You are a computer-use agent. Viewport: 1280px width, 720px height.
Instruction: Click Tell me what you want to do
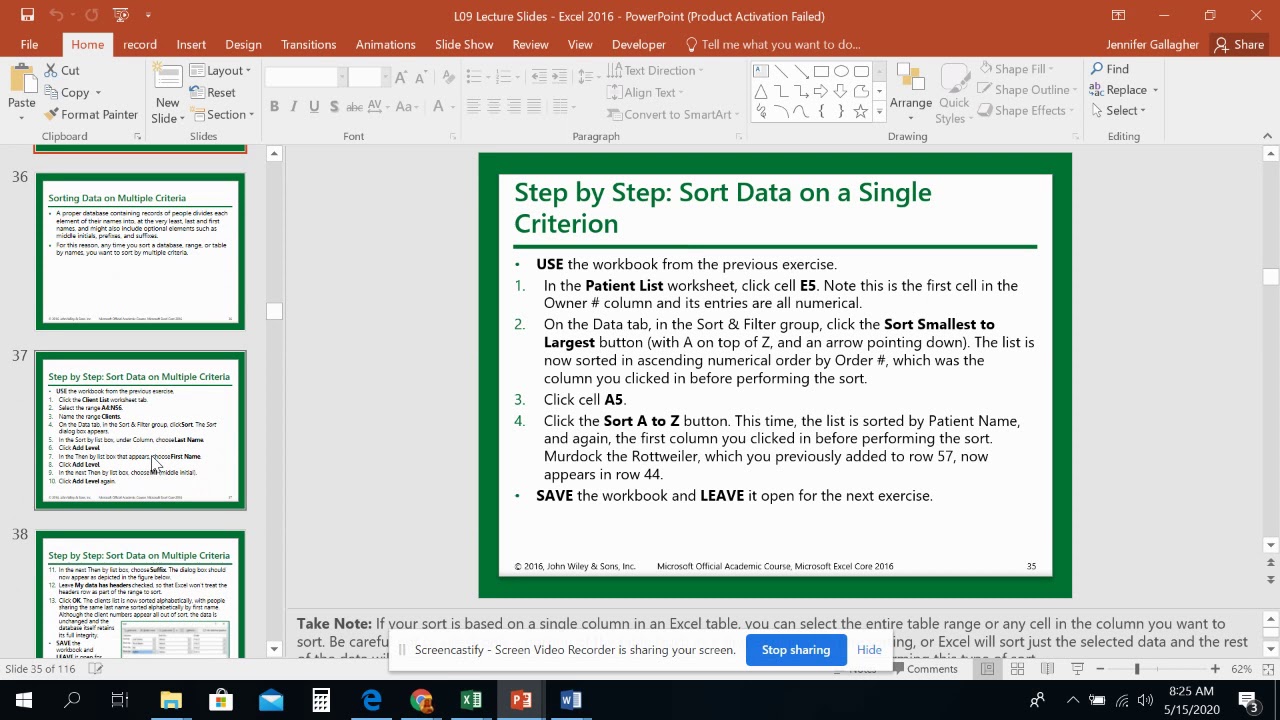click(x=772, y=44)
